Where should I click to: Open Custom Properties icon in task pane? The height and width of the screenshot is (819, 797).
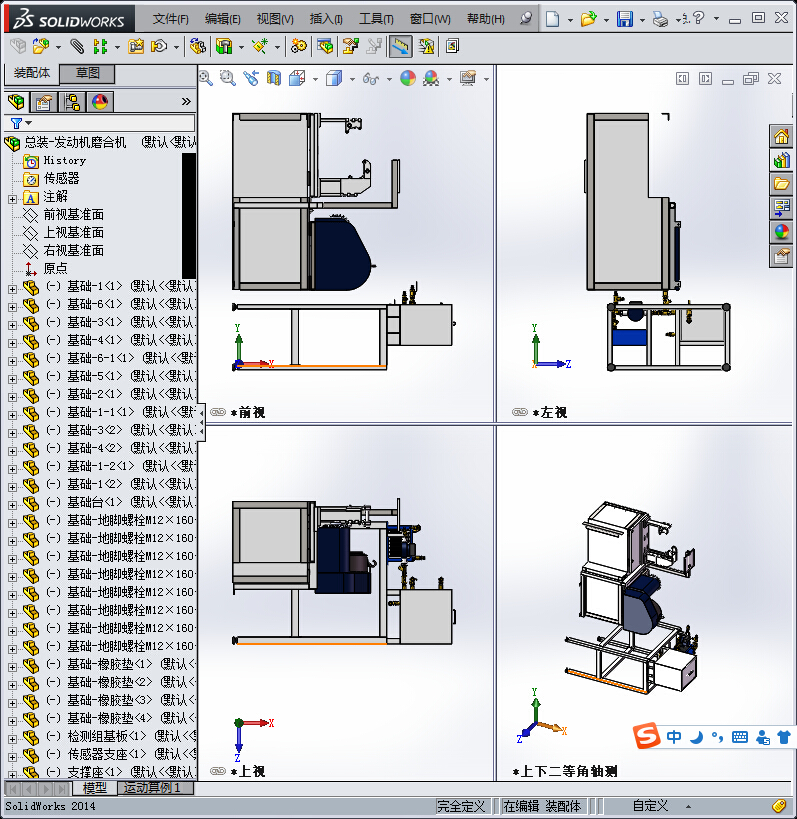click(781, 256)
